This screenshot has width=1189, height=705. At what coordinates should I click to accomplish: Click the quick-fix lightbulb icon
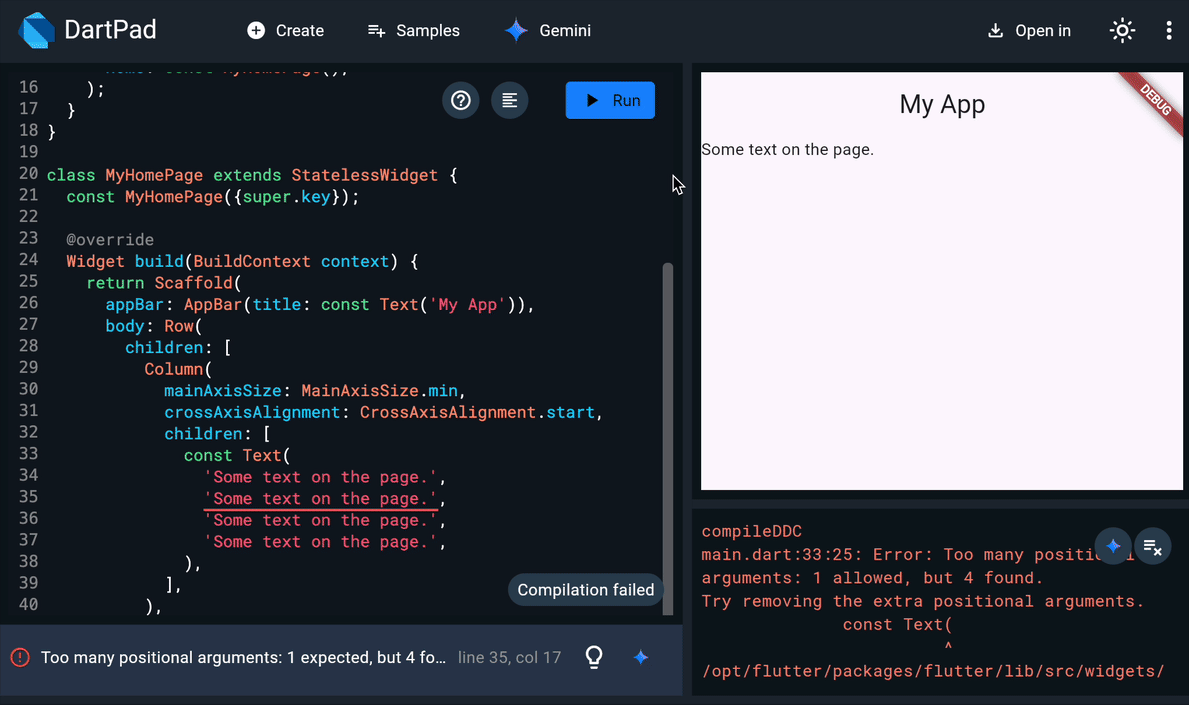(x=593, y=657)
